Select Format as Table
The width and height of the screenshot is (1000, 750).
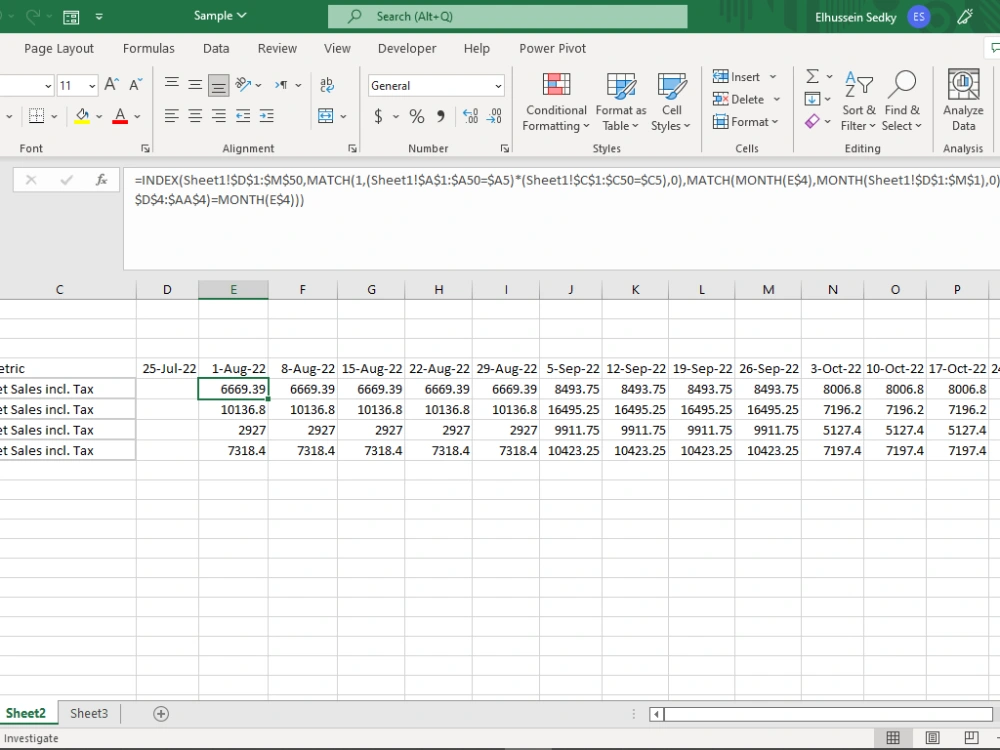tap(620, 101)
